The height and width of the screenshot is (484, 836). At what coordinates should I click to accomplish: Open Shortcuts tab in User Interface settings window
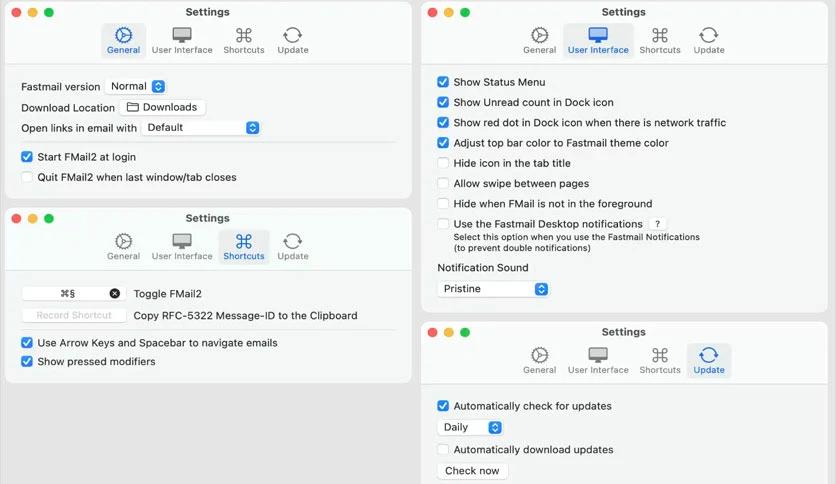[x=660, y=41]
